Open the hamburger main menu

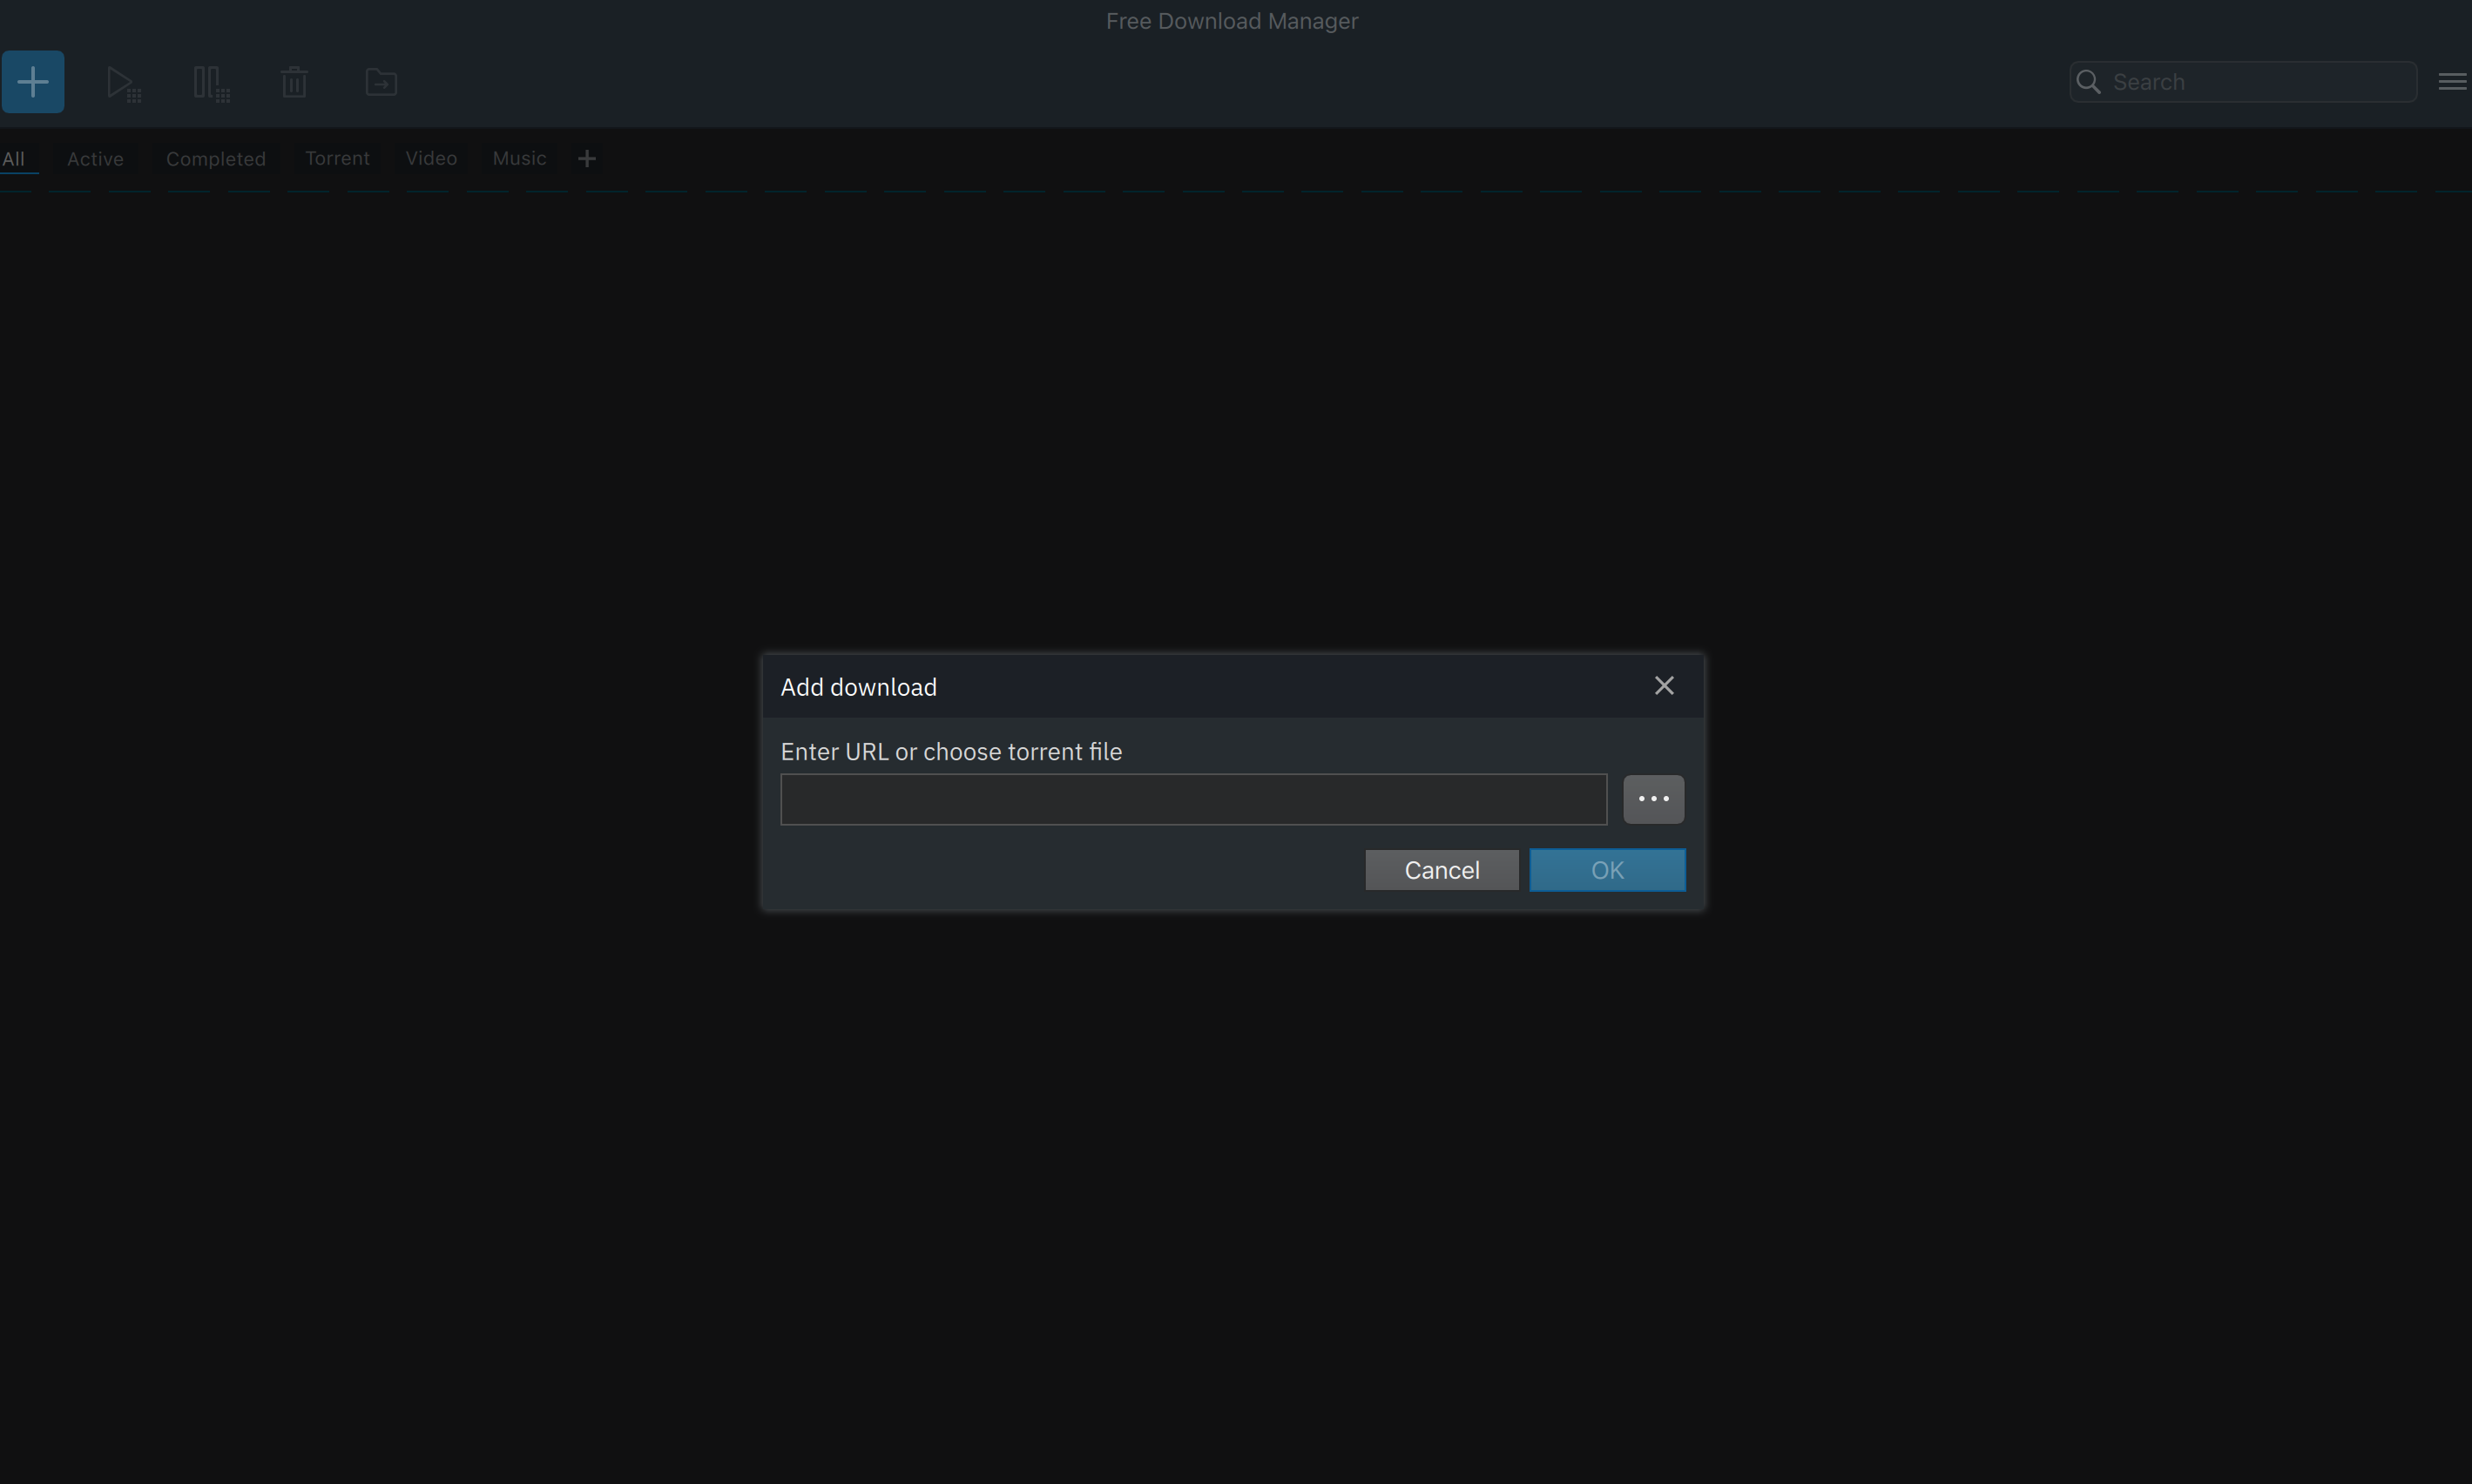click(2453, 82)
